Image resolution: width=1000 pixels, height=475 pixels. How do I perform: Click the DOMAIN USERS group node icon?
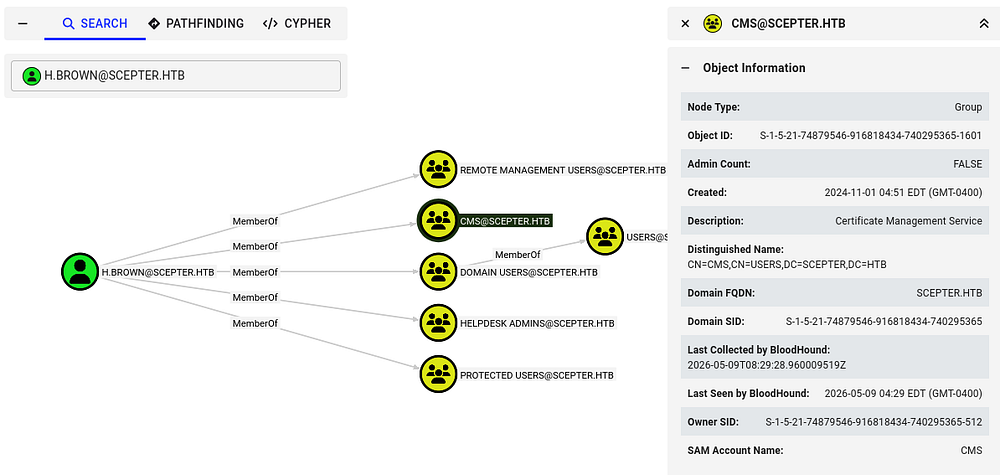438,272
